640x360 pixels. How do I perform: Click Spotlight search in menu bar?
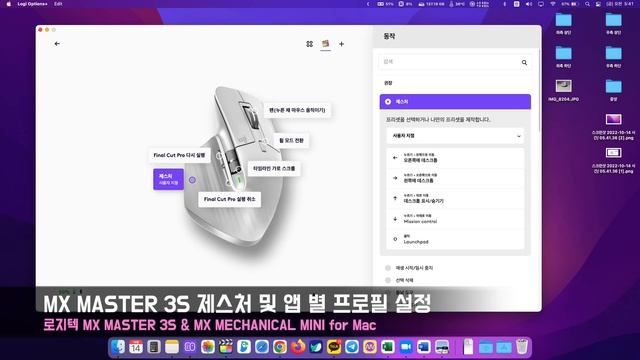pyautogui.click(x=587, y=4)
